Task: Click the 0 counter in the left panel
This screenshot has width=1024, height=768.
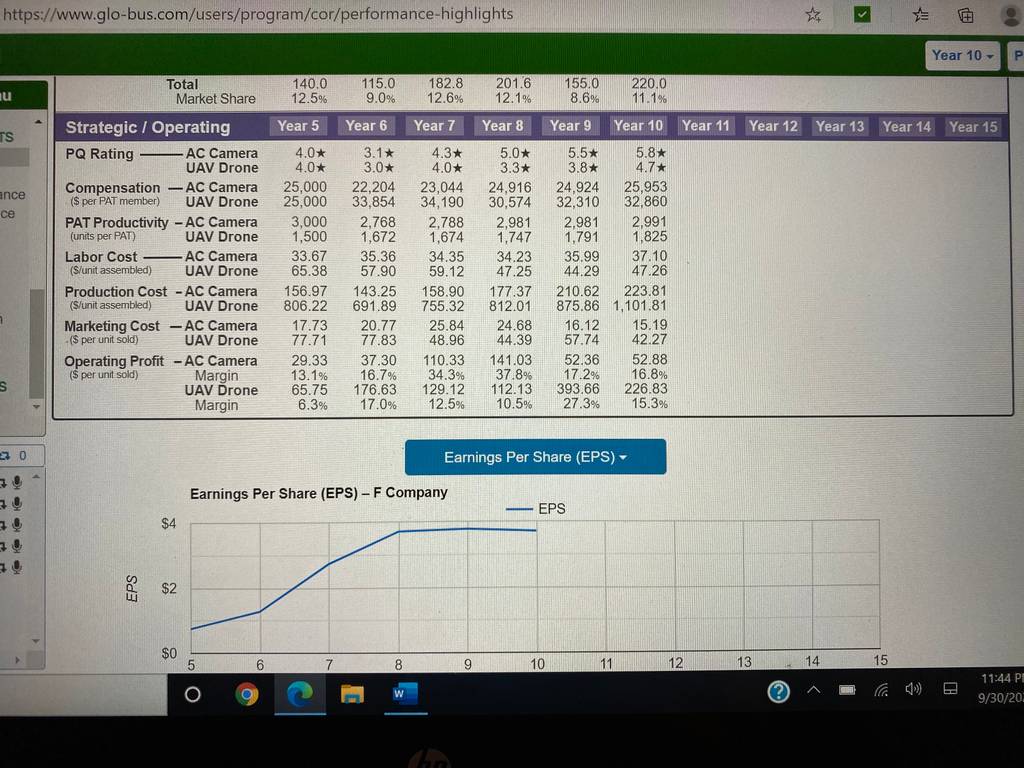Action: point(23,455)
